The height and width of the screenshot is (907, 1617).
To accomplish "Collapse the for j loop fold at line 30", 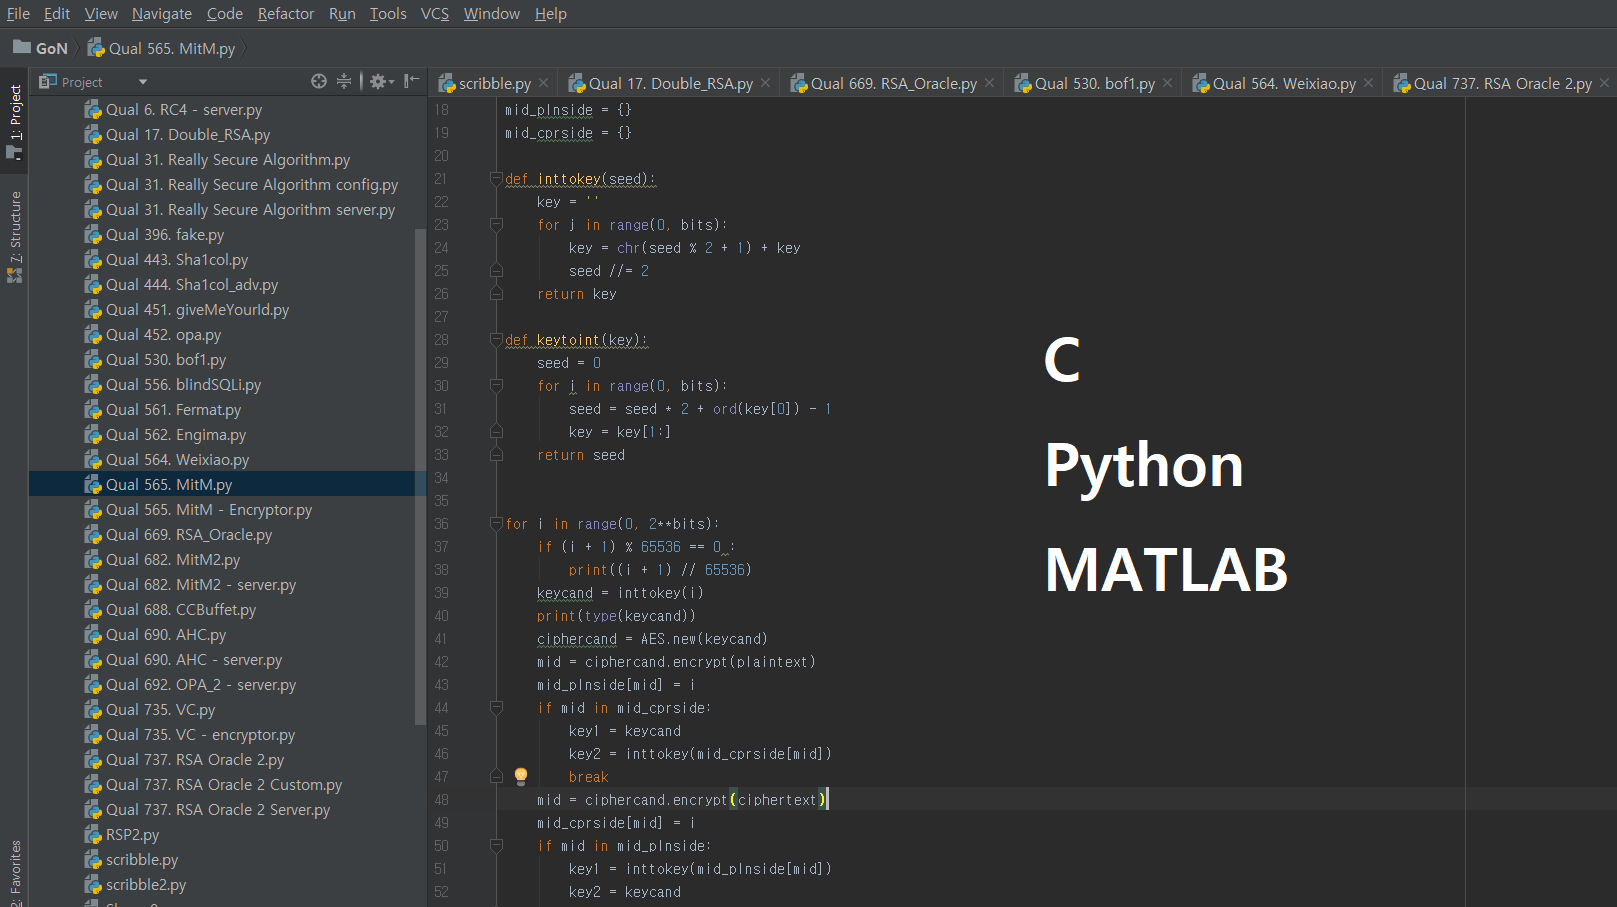I will [496, 386].
